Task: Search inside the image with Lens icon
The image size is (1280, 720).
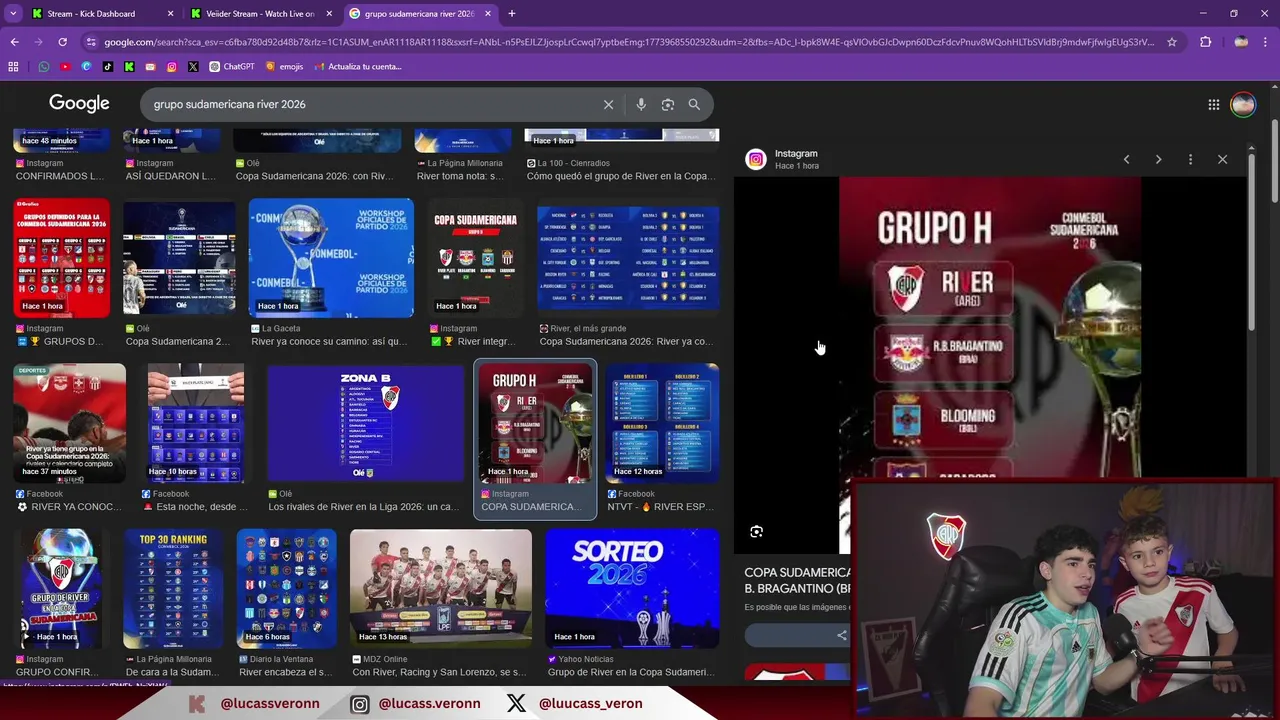Action: pos(756,532)
